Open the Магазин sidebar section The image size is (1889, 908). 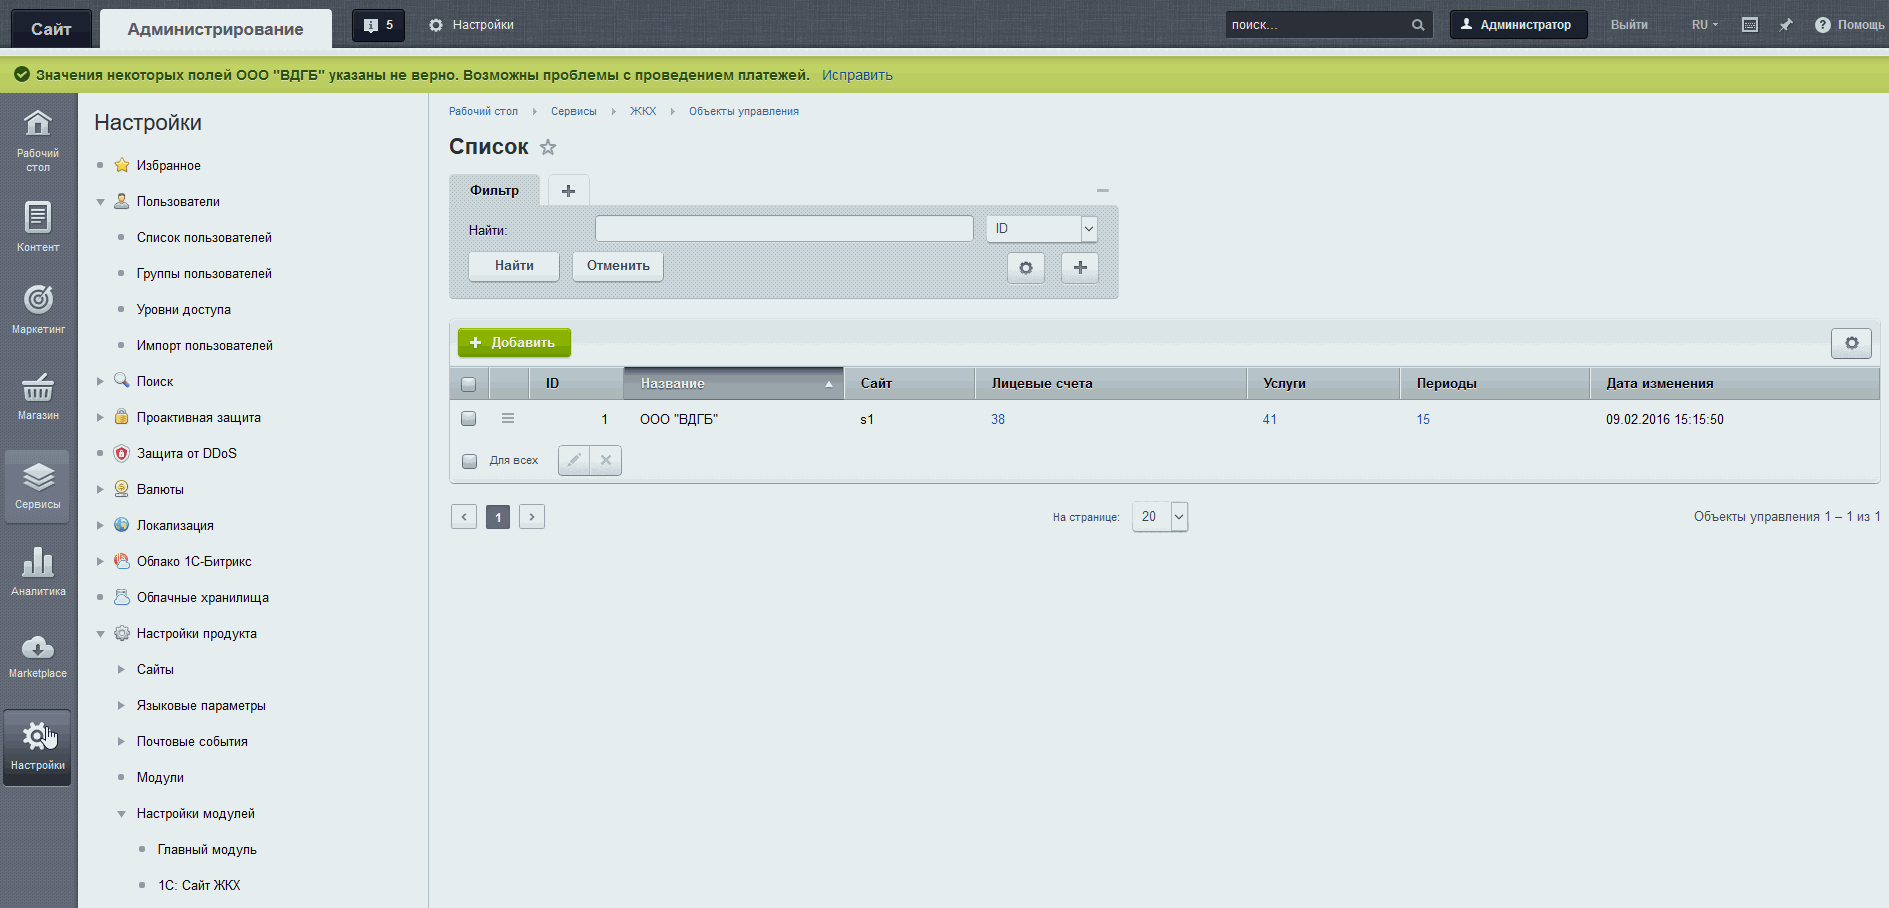pyautogui.click(x=38, y=395)
